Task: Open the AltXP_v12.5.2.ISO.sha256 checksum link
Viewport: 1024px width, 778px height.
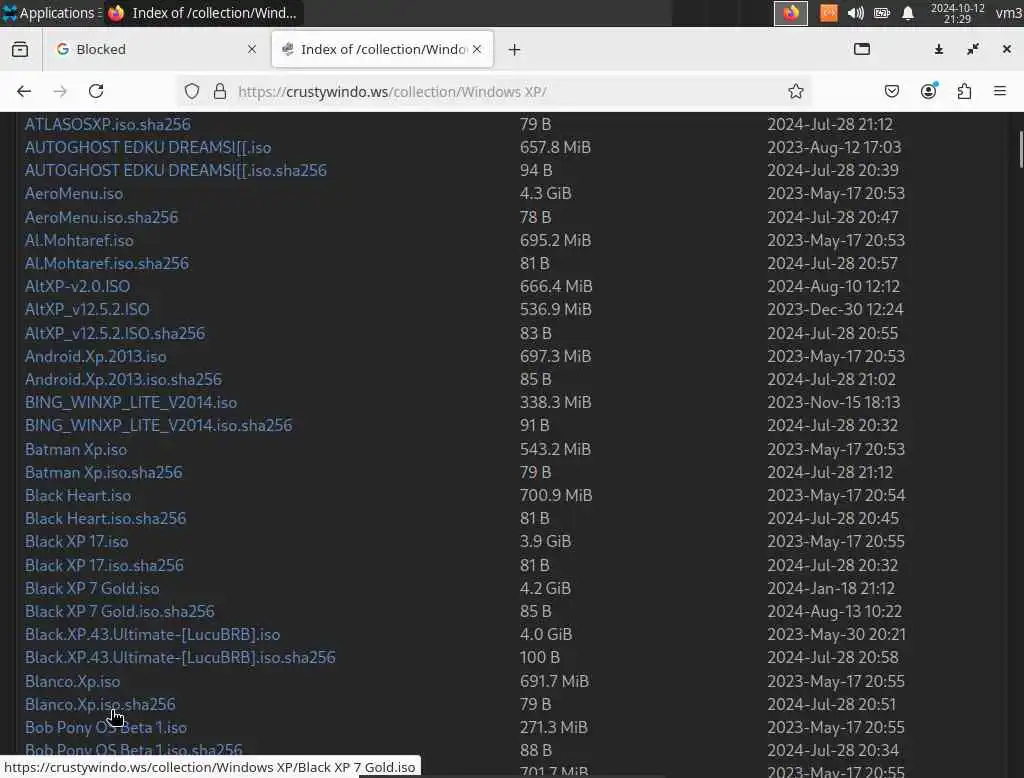Action: pyautogui.click(x=115, y=333)
